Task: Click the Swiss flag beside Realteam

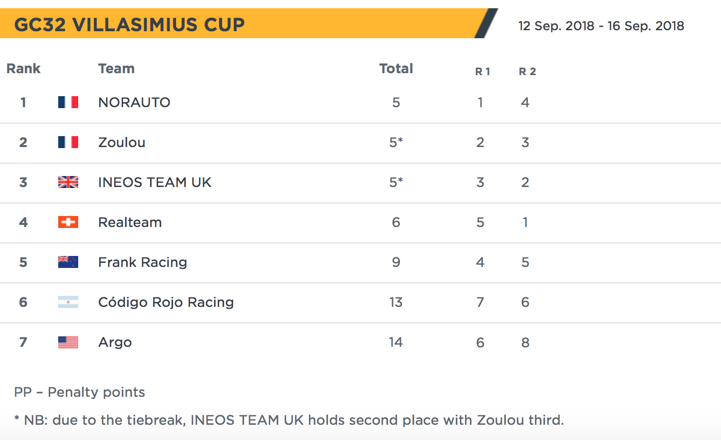Action: (68, 222)
